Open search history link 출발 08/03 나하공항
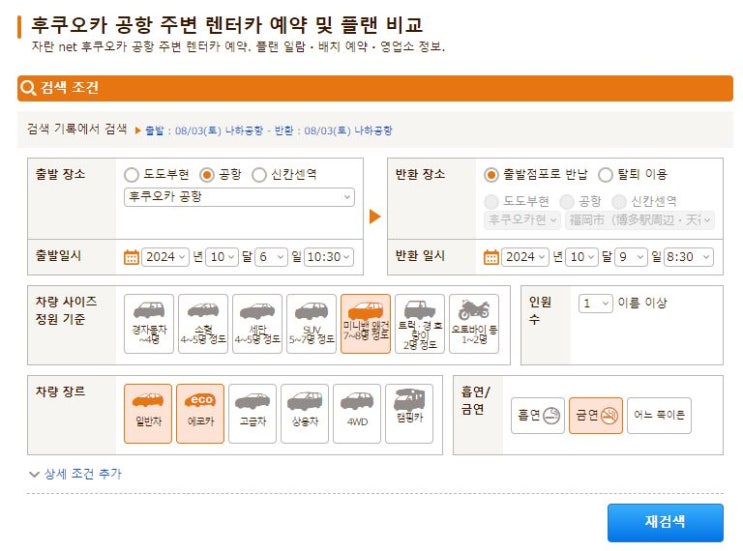 tap(269, 130)
